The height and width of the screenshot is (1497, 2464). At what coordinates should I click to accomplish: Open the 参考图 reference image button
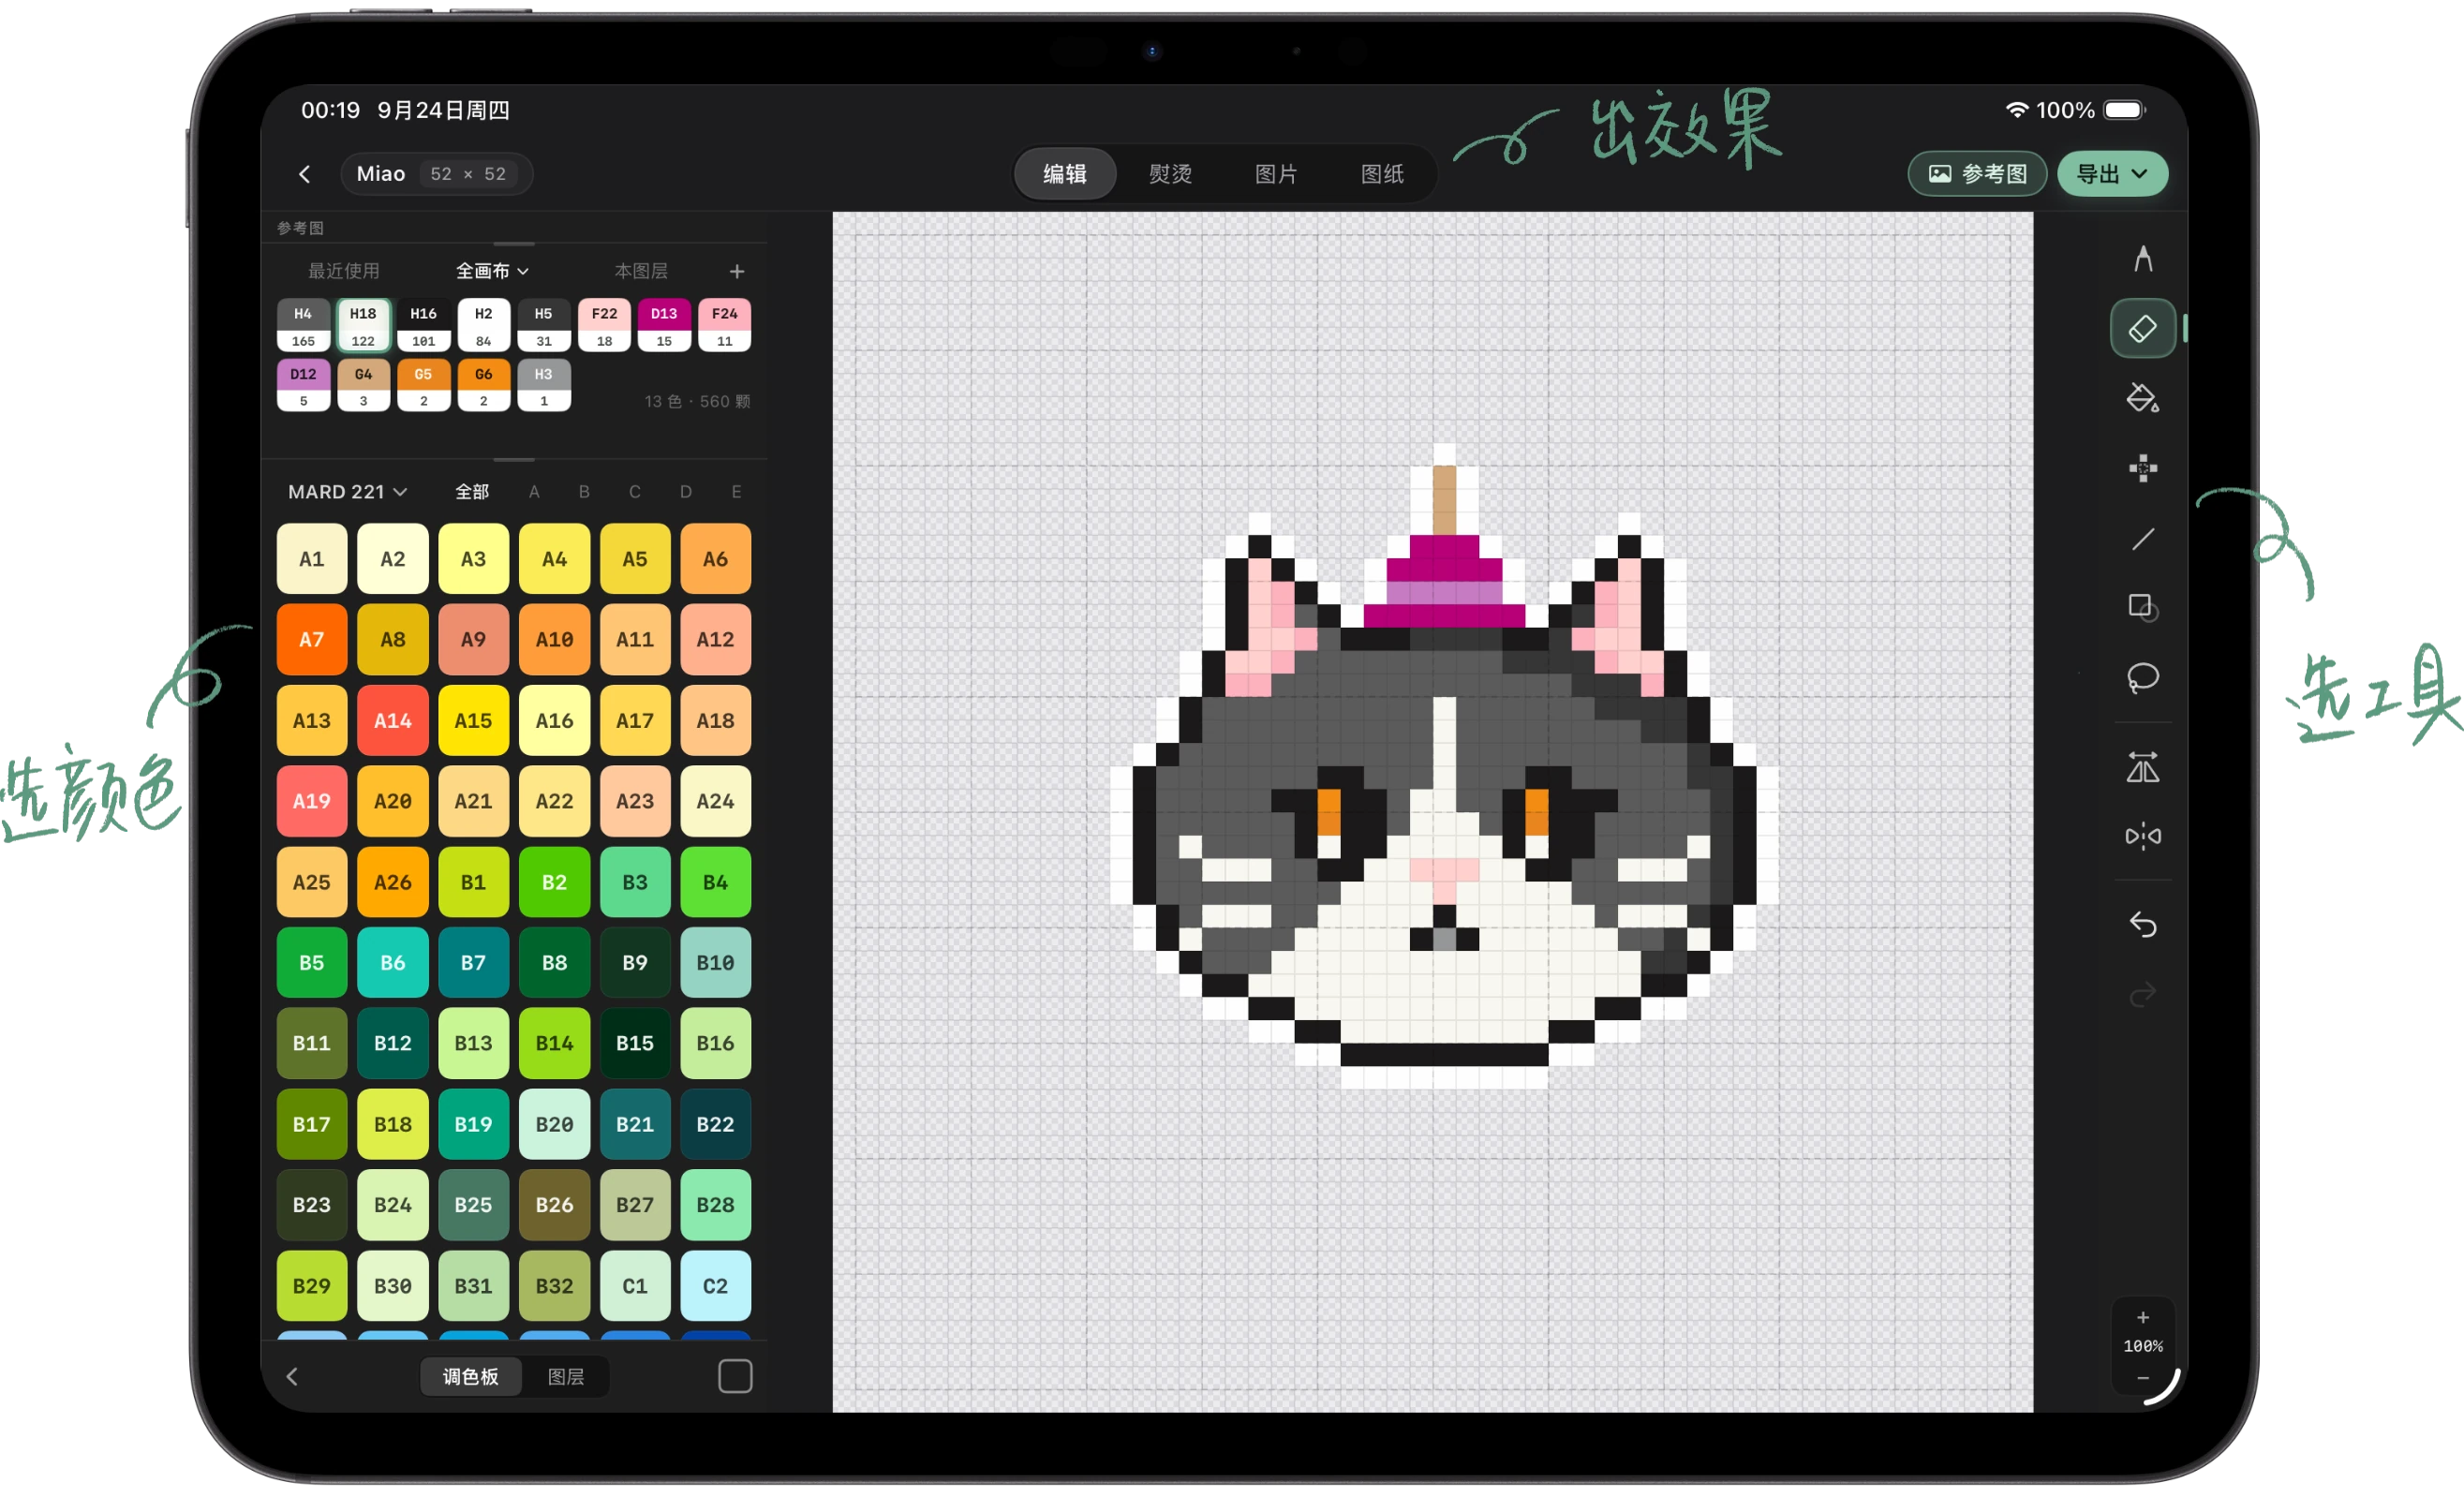[1977, 174]
